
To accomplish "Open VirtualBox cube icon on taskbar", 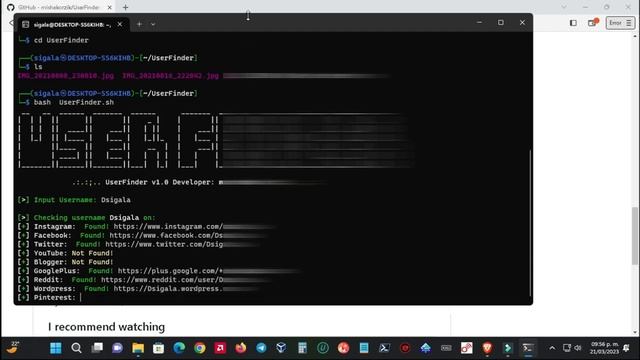I will (x=282, y=348).
